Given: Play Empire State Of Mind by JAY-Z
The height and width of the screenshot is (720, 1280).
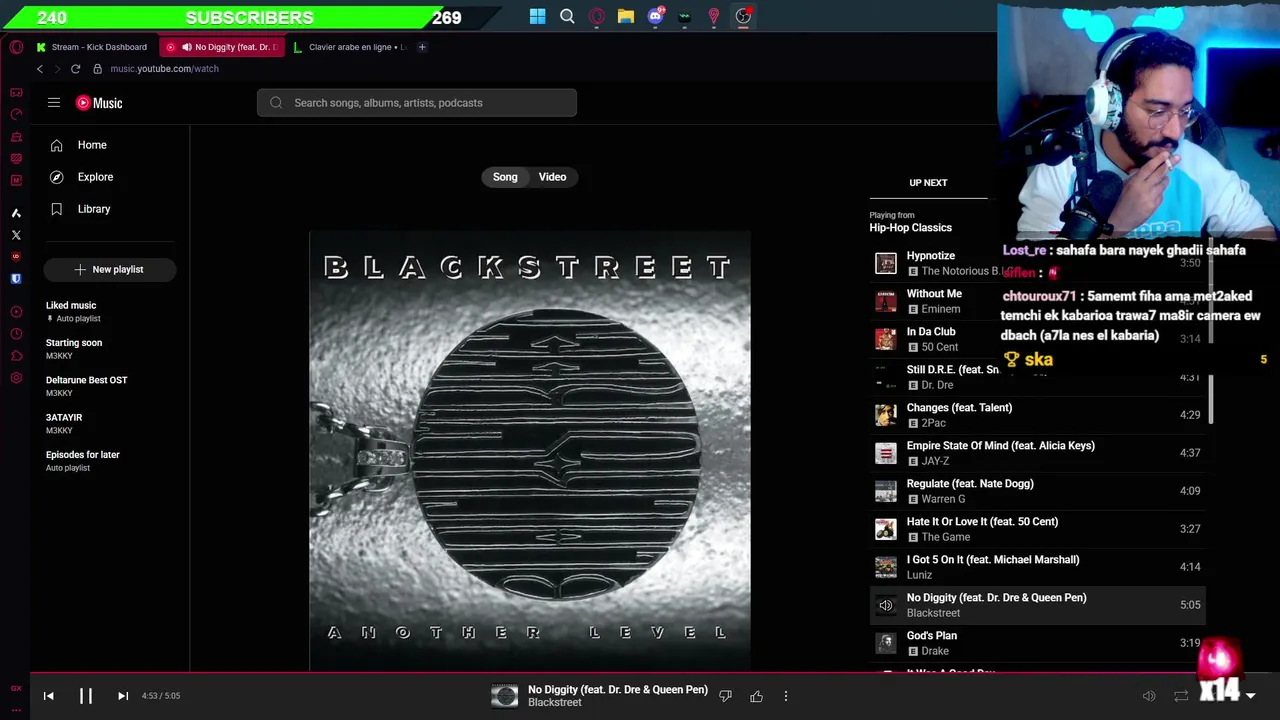Looking at the screenshot, I should coord(1037,453).
